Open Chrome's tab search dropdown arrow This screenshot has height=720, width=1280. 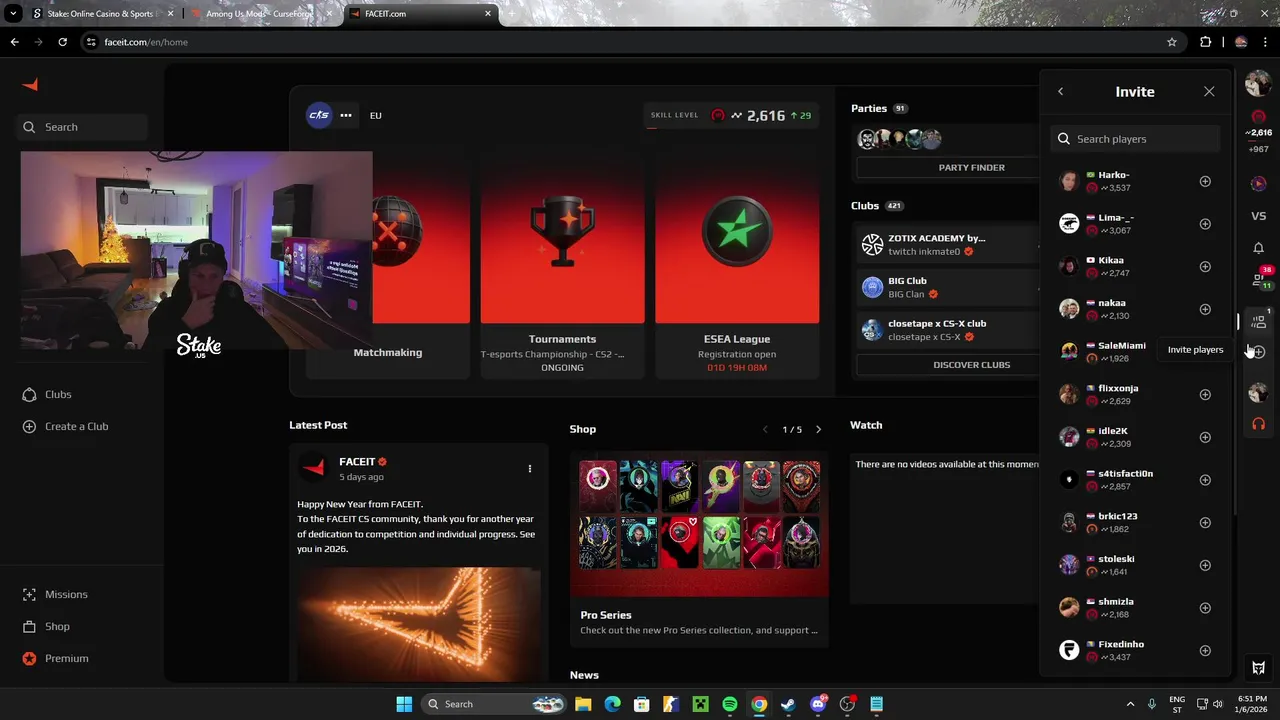(13, 14)
